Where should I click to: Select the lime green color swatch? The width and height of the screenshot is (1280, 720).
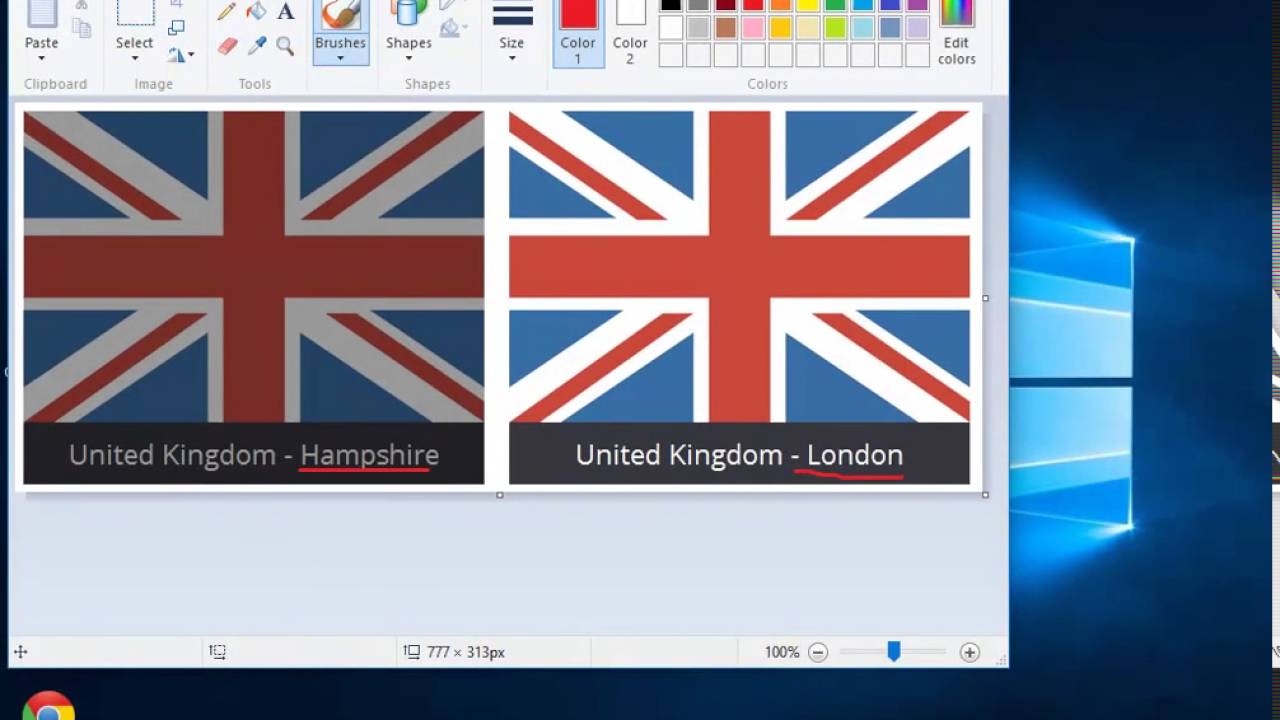coord(835,28)
